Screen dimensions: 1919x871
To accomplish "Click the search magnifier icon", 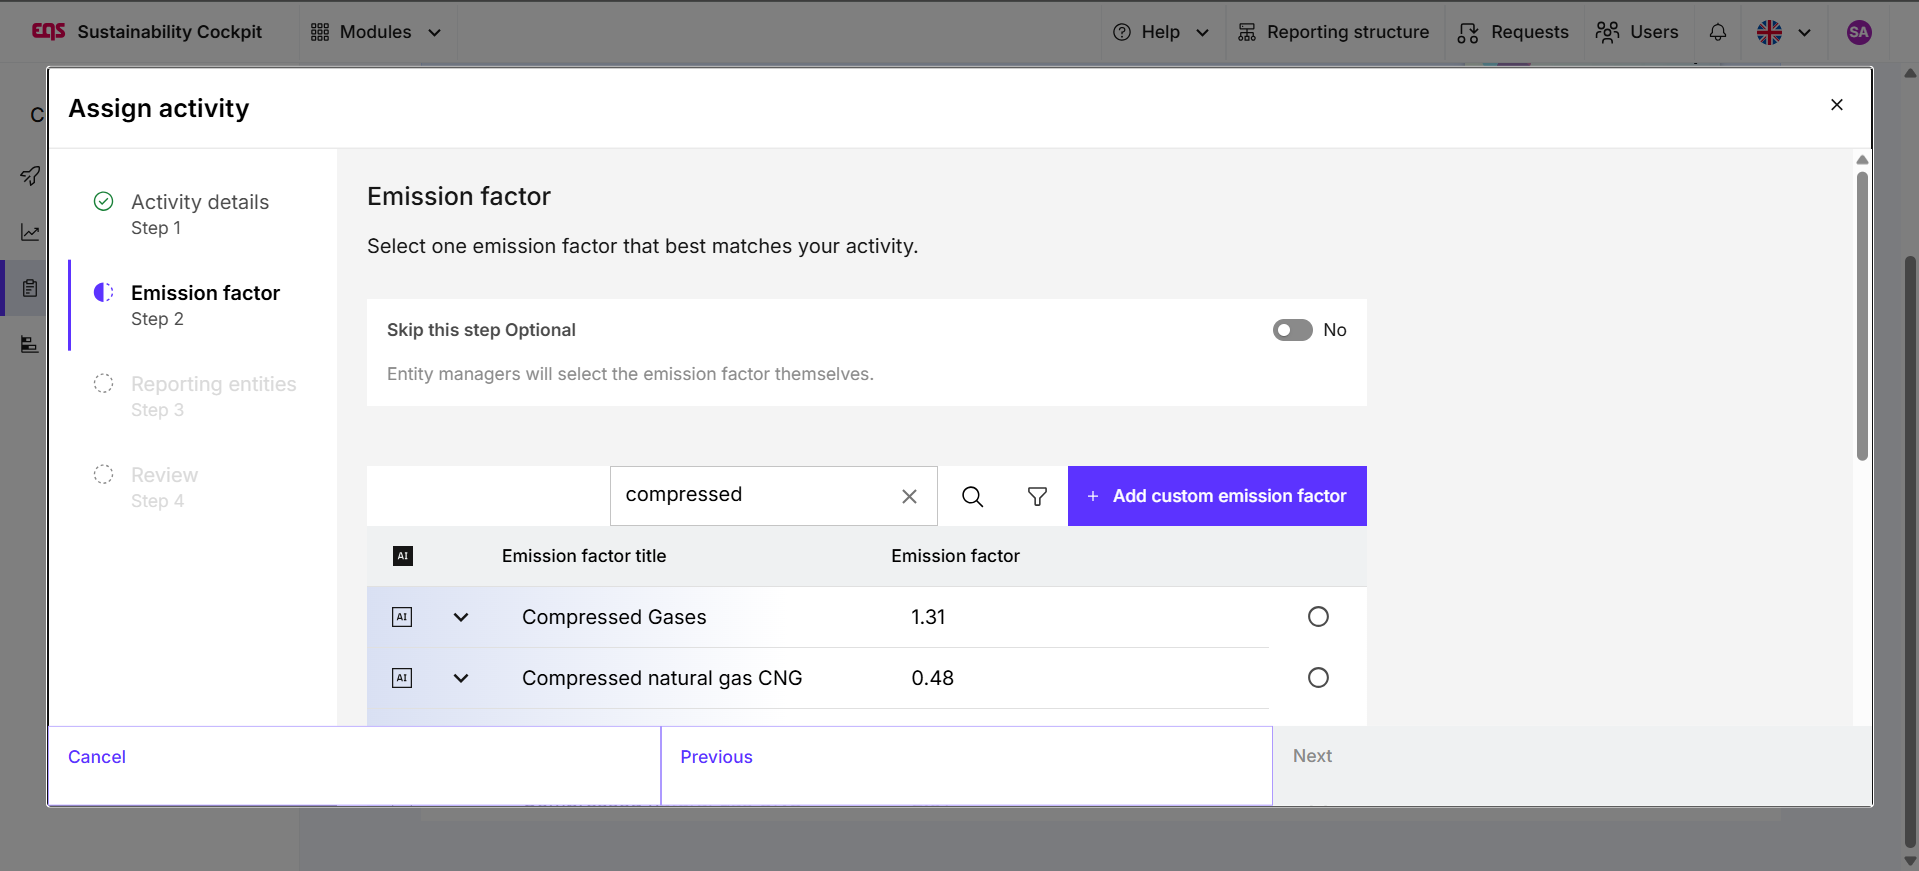I will (972, 496).
